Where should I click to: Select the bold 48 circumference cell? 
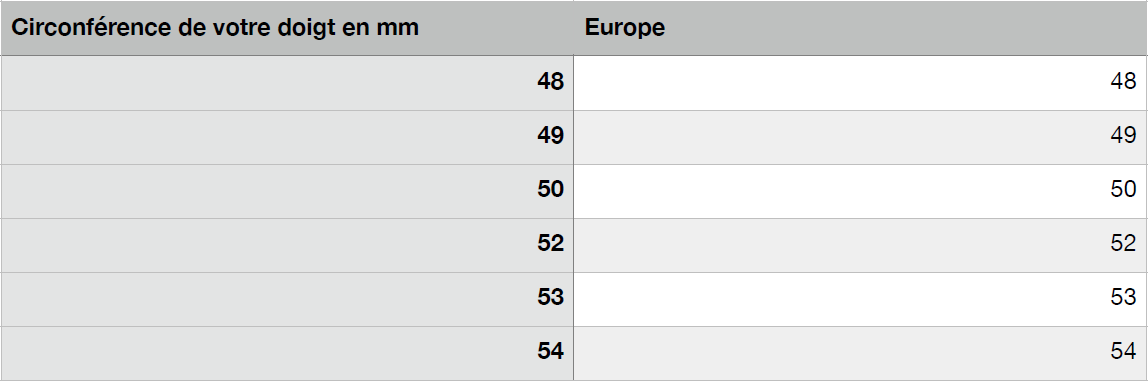pos(287,83)
